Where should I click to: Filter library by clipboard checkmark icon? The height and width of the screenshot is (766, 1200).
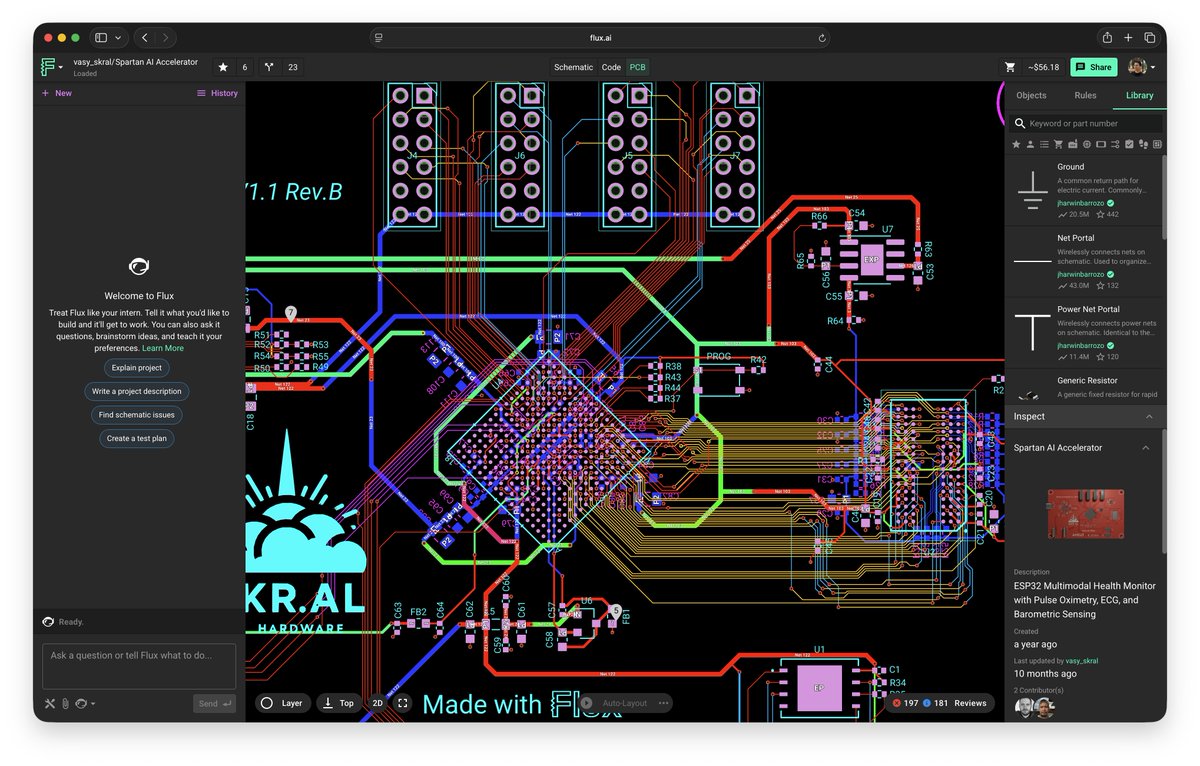1129,145
